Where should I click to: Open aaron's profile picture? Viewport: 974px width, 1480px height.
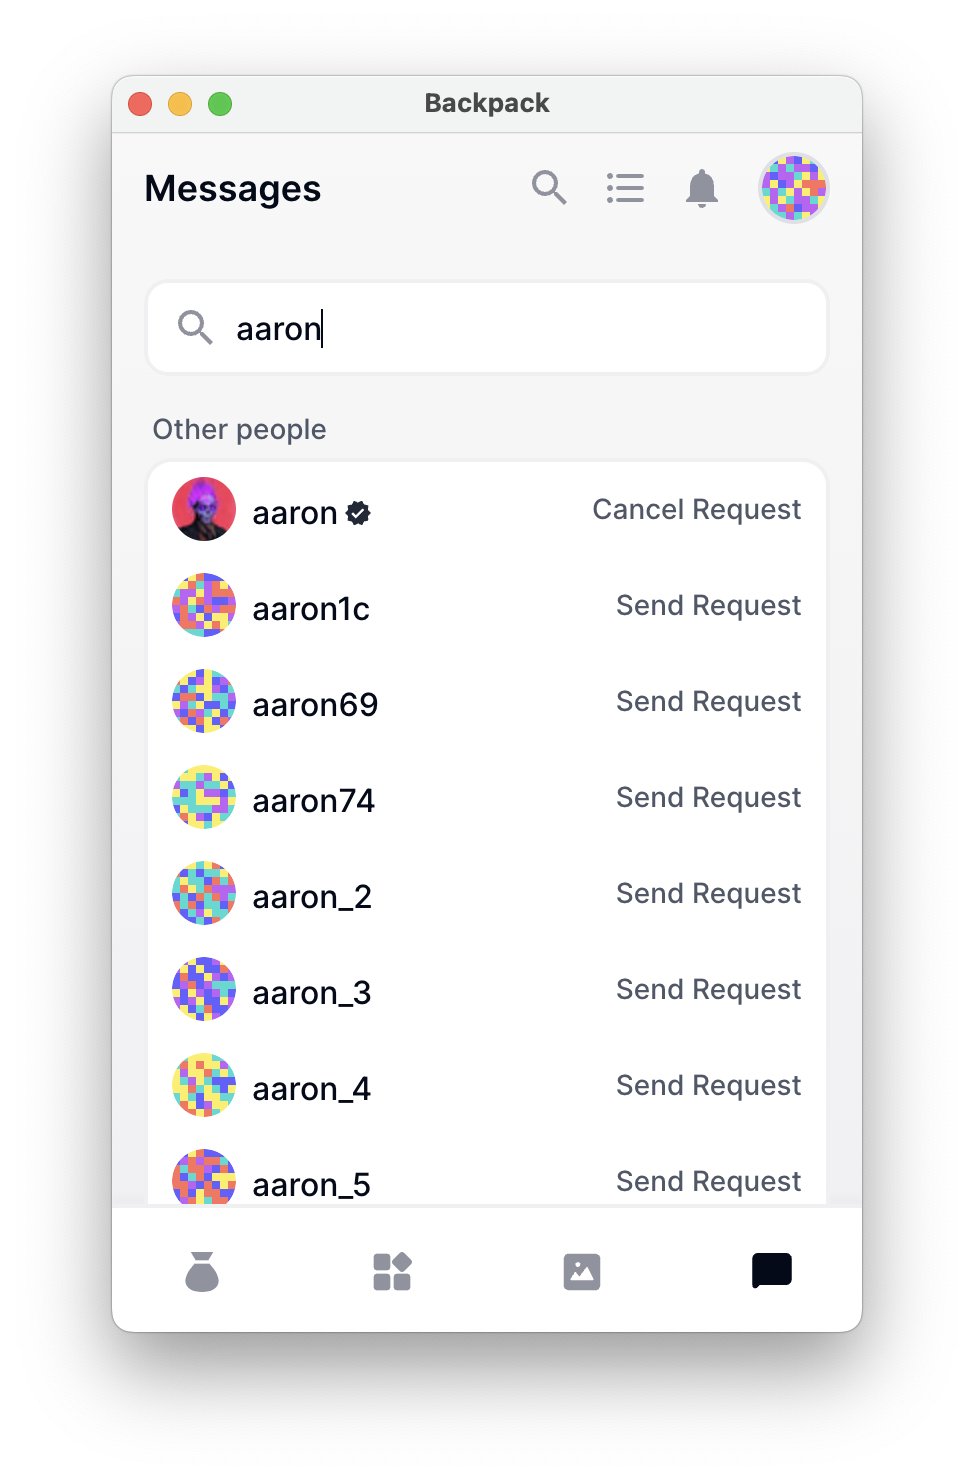coord(203,510)
